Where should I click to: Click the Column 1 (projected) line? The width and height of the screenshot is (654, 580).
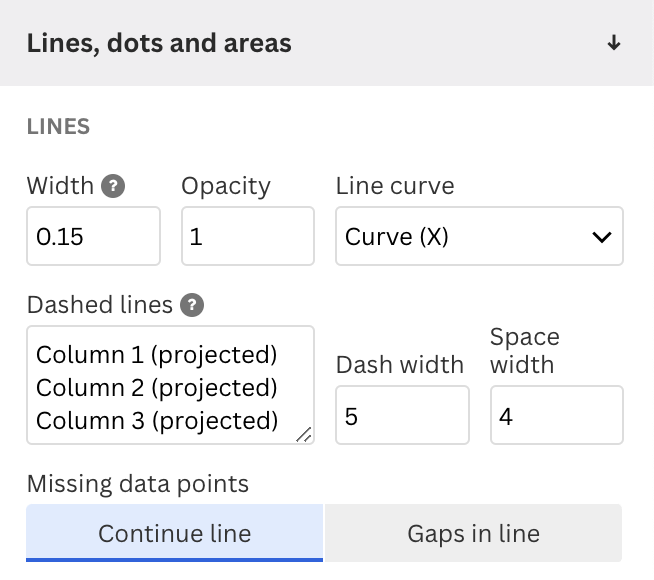pyautogui.click(x=156, y=355)
